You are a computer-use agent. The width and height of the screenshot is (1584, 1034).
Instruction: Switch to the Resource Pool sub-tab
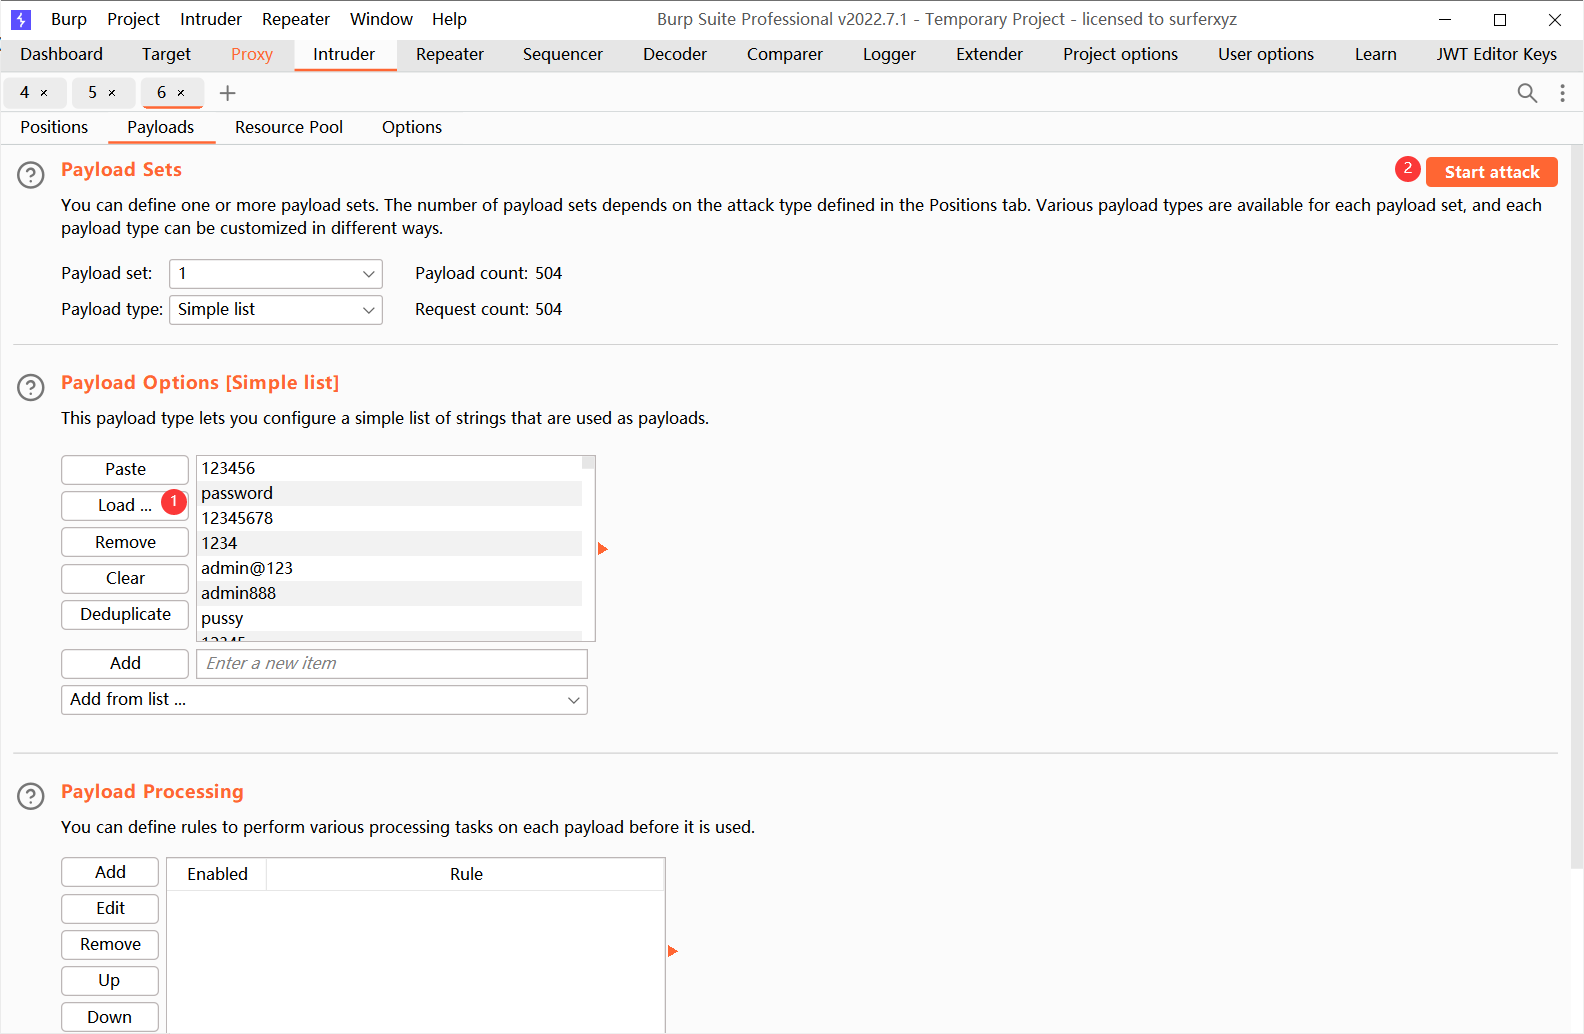click(x=289, y=128)
